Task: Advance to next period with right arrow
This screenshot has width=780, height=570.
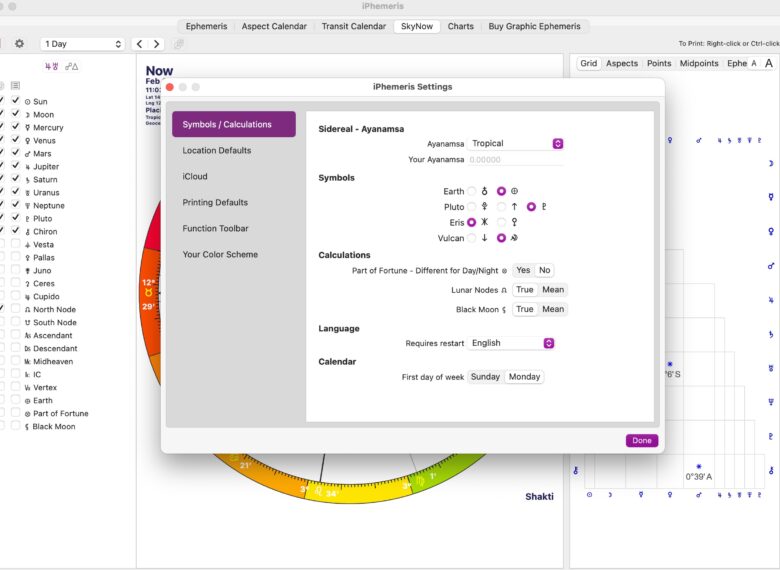Action: click(157, 44)
